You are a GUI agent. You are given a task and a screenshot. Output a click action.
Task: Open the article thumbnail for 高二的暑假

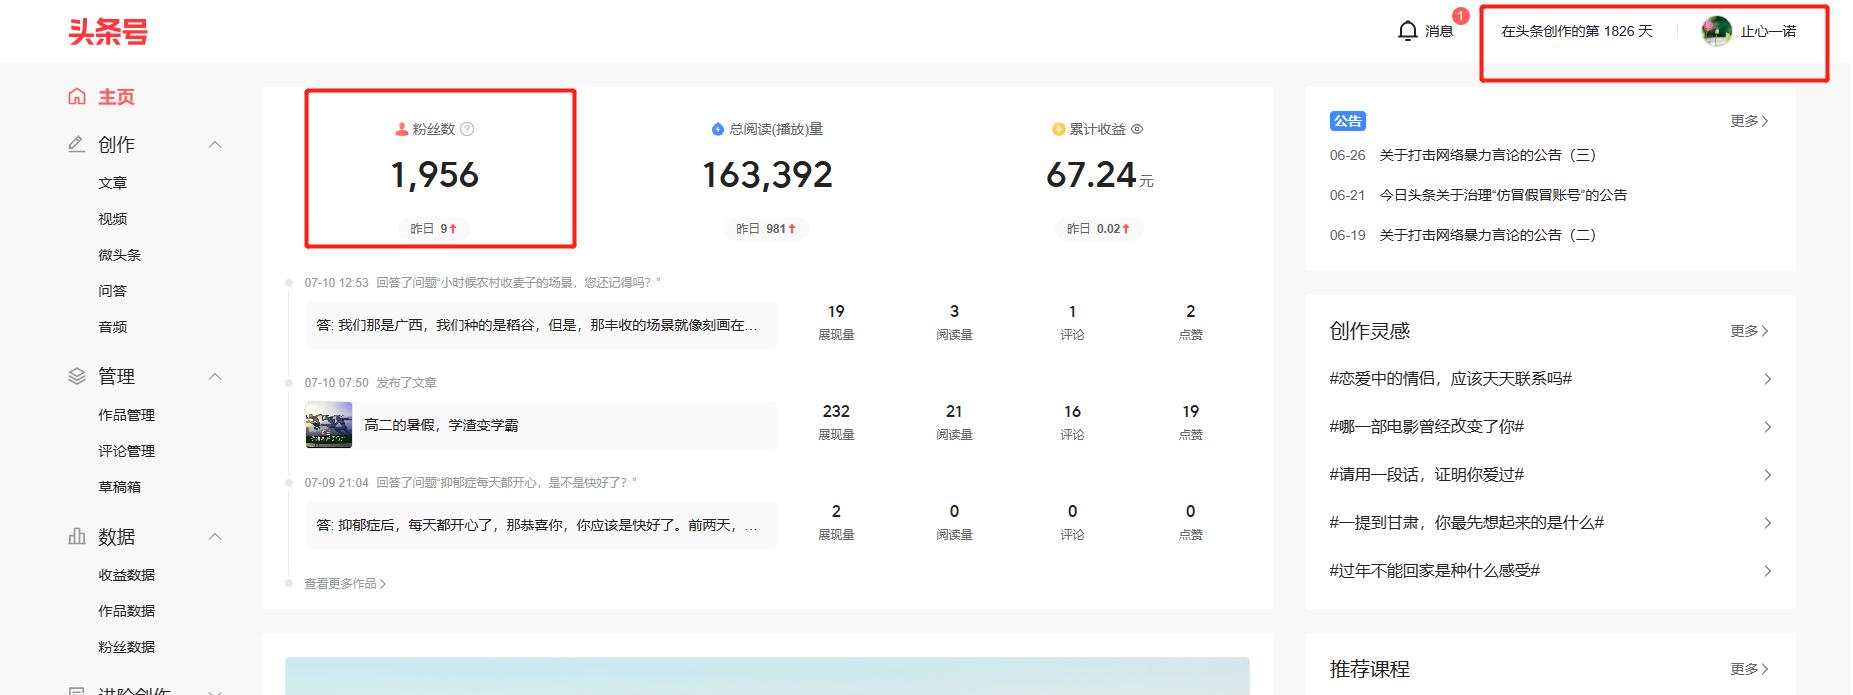pos(329,425)
